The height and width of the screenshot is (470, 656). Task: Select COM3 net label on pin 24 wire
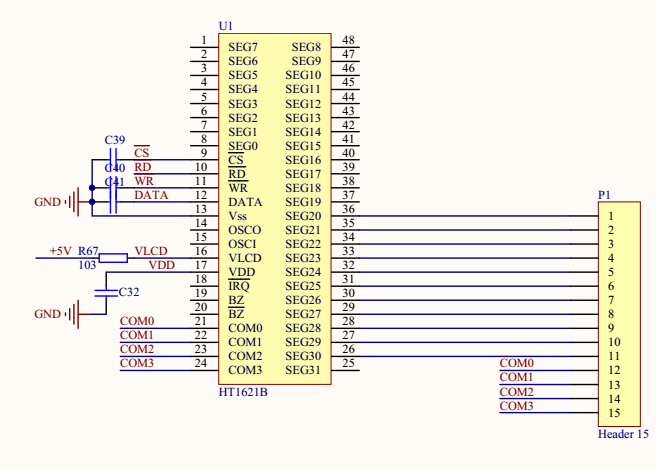click(137, 363)
